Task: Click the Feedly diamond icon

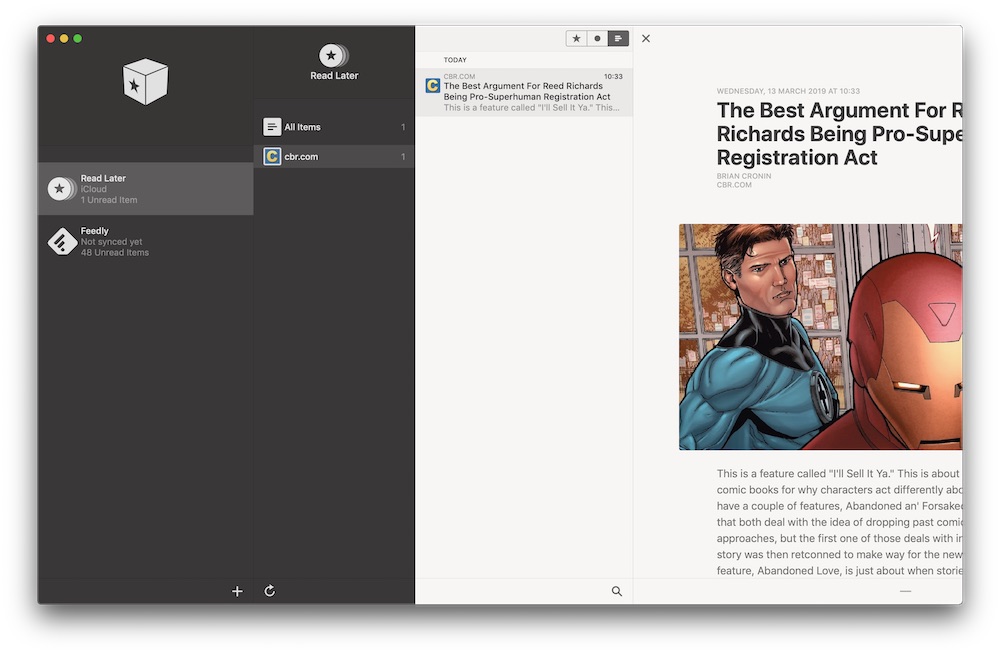Action: pos(62,242)
